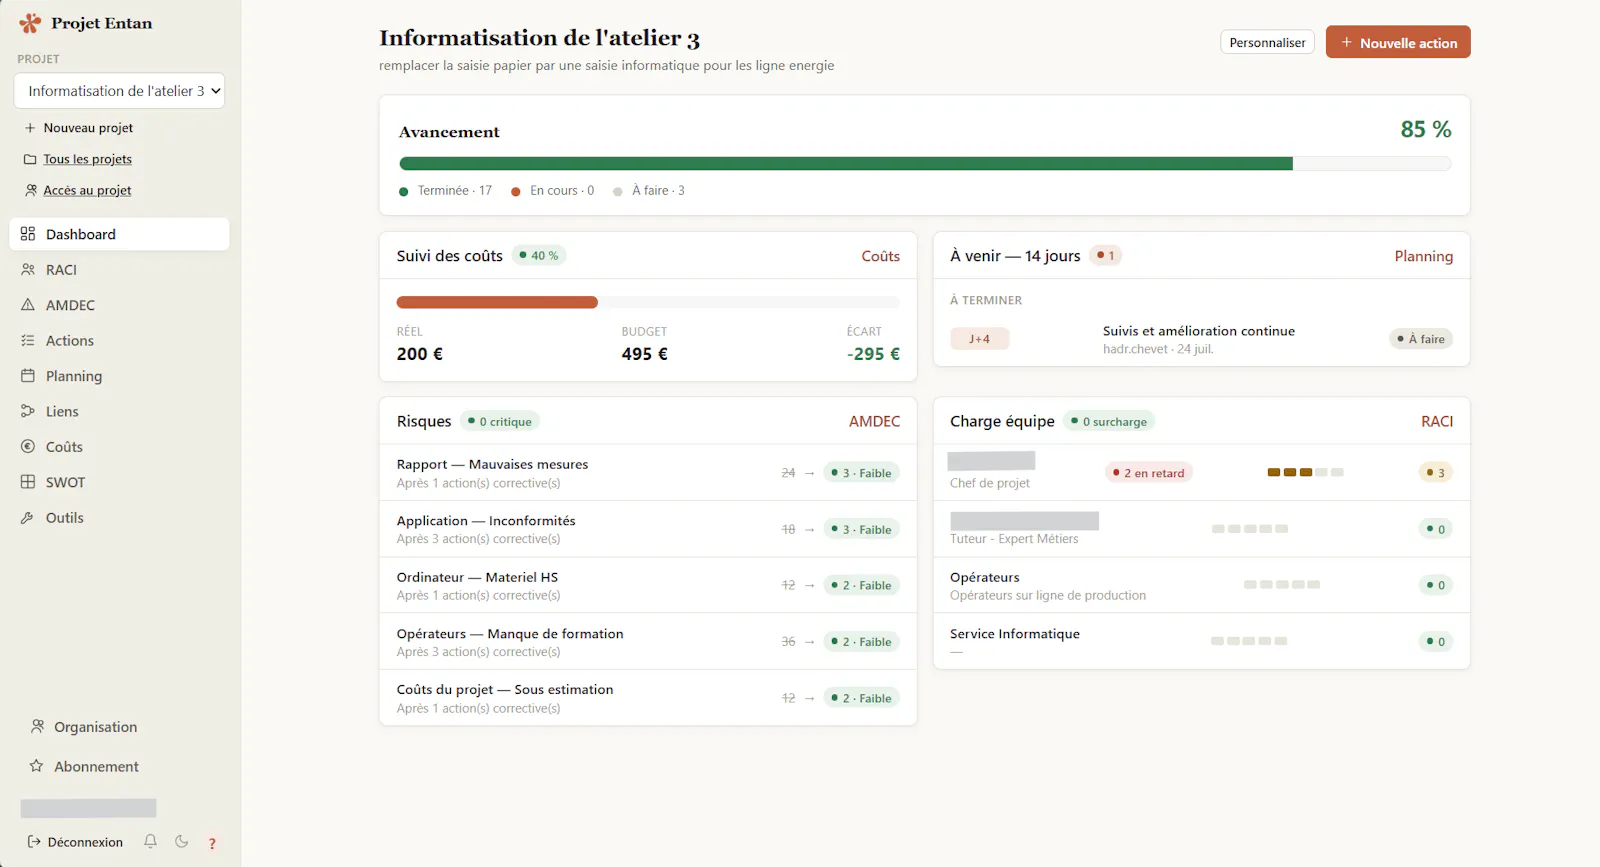Open the AMDEC sidebar entry

[x=119, y=305]
